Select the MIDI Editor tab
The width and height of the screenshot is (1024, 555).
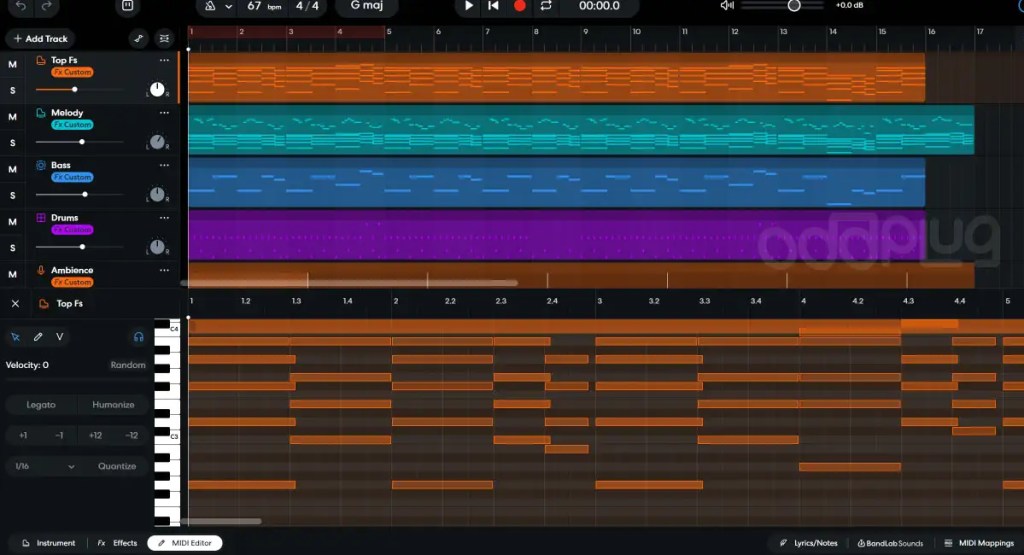pyautogui.click(x=185, y=543)
